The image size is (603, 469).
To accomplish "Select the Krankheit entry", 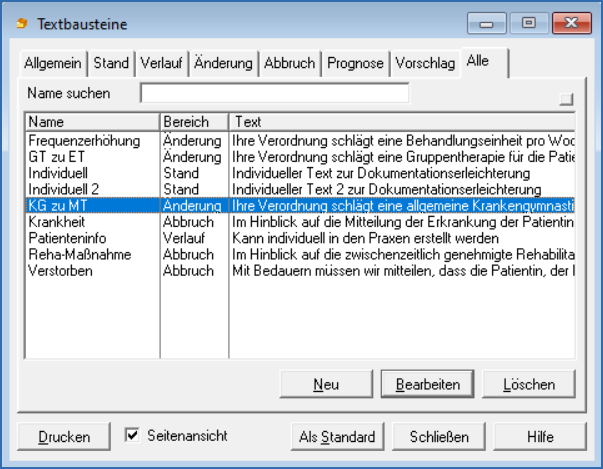I will tap(300, 222).
